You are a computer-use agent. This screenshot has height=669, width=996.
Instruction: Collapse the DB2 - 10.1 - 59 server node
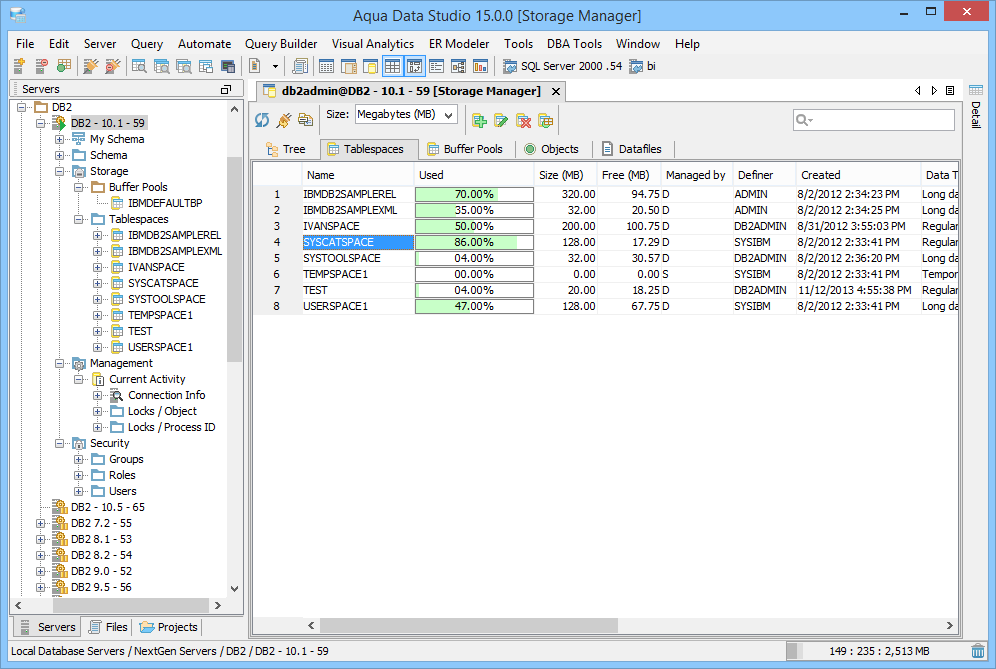point(41,123)
